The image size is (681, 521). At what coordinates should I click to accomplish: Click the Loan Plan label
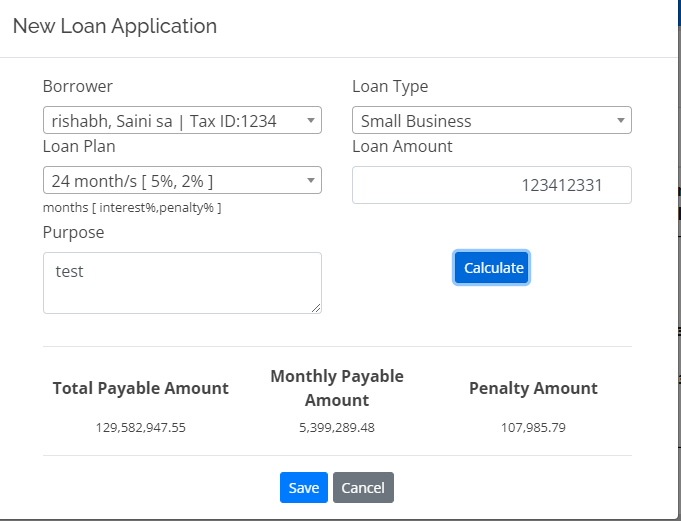[79, 146]
